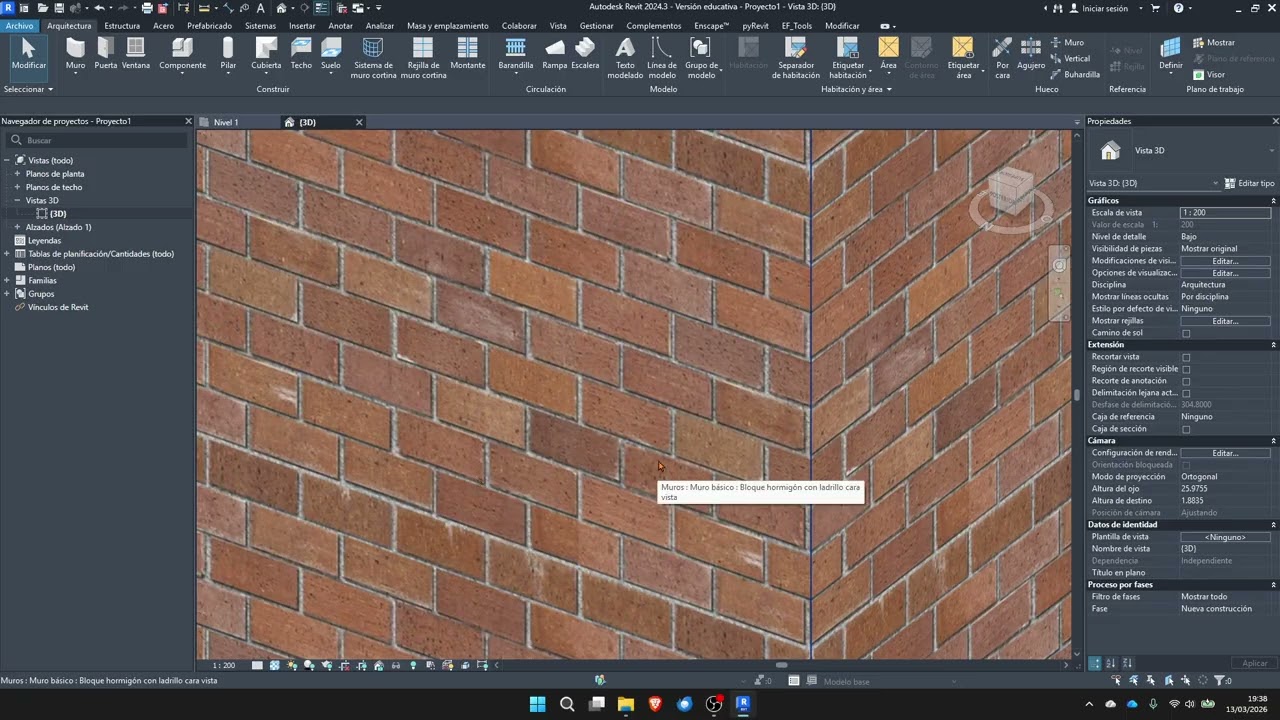The width and height of the screenshot is (1280, 720).
Task: Click the Buscar search field
Action: [97, 140]
